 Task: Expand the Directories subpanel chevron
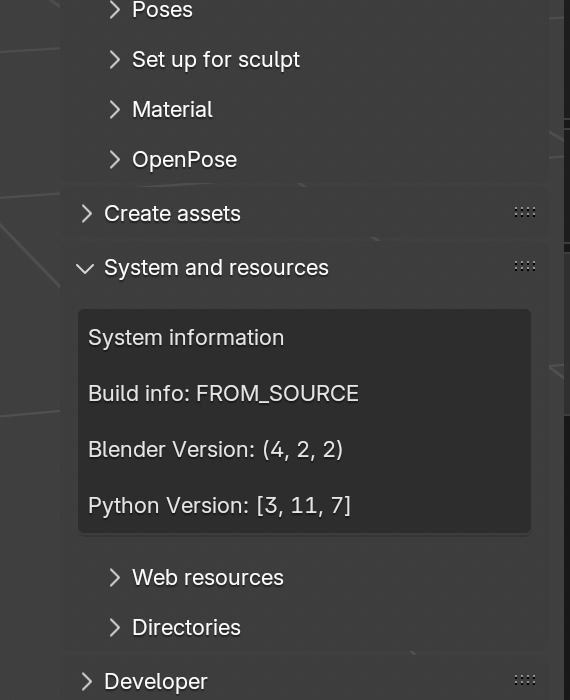point(115,627)
